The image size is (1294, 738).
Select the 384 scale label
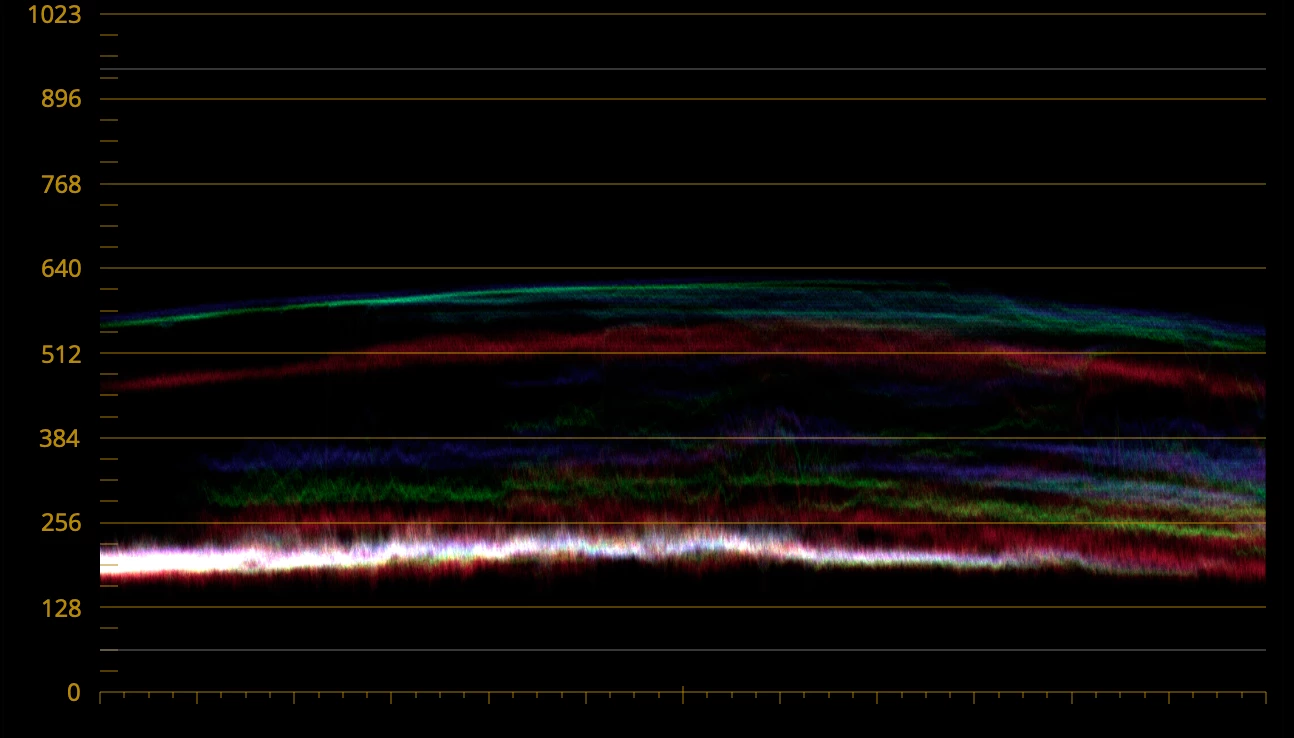point(60,438)
